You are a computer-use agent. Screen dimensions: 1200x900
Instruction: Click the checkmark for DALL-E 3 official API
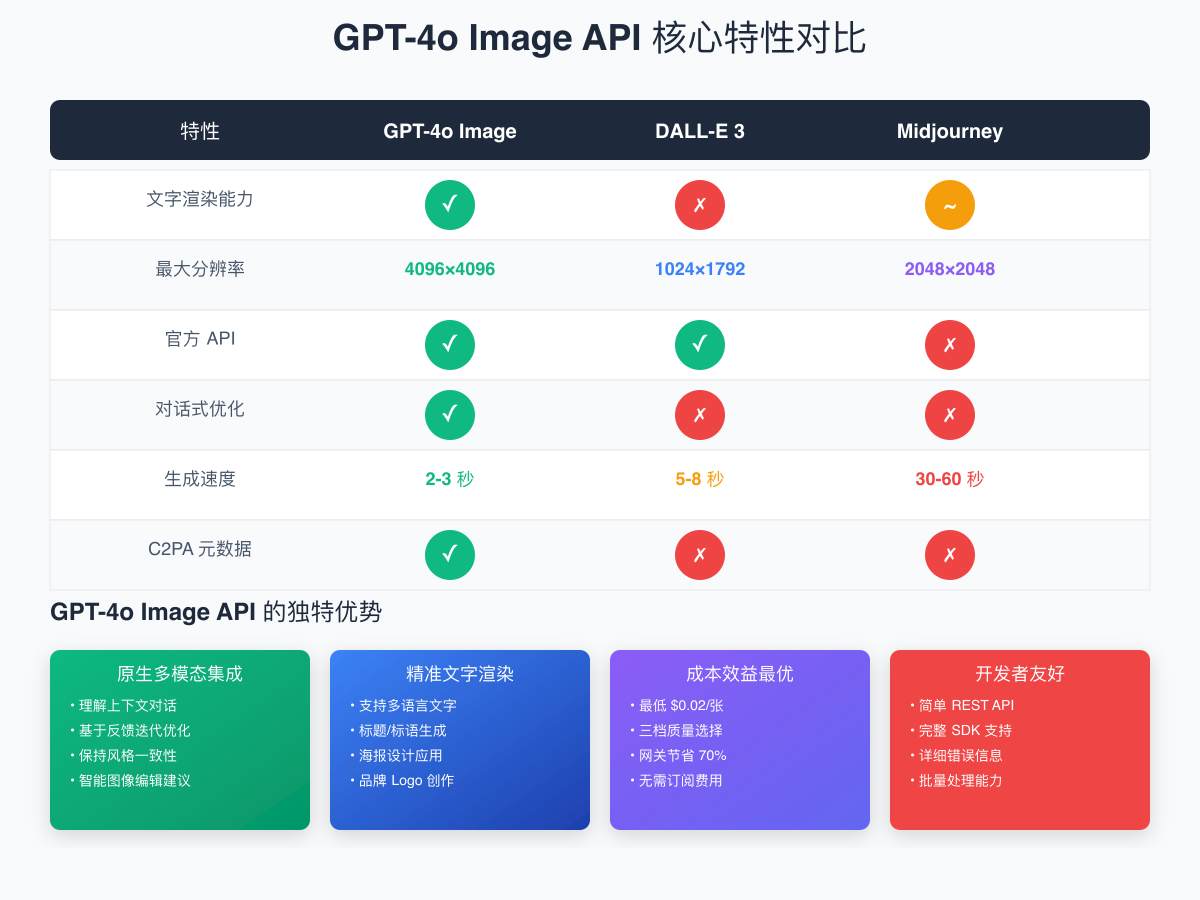click(x=700, y=345)
